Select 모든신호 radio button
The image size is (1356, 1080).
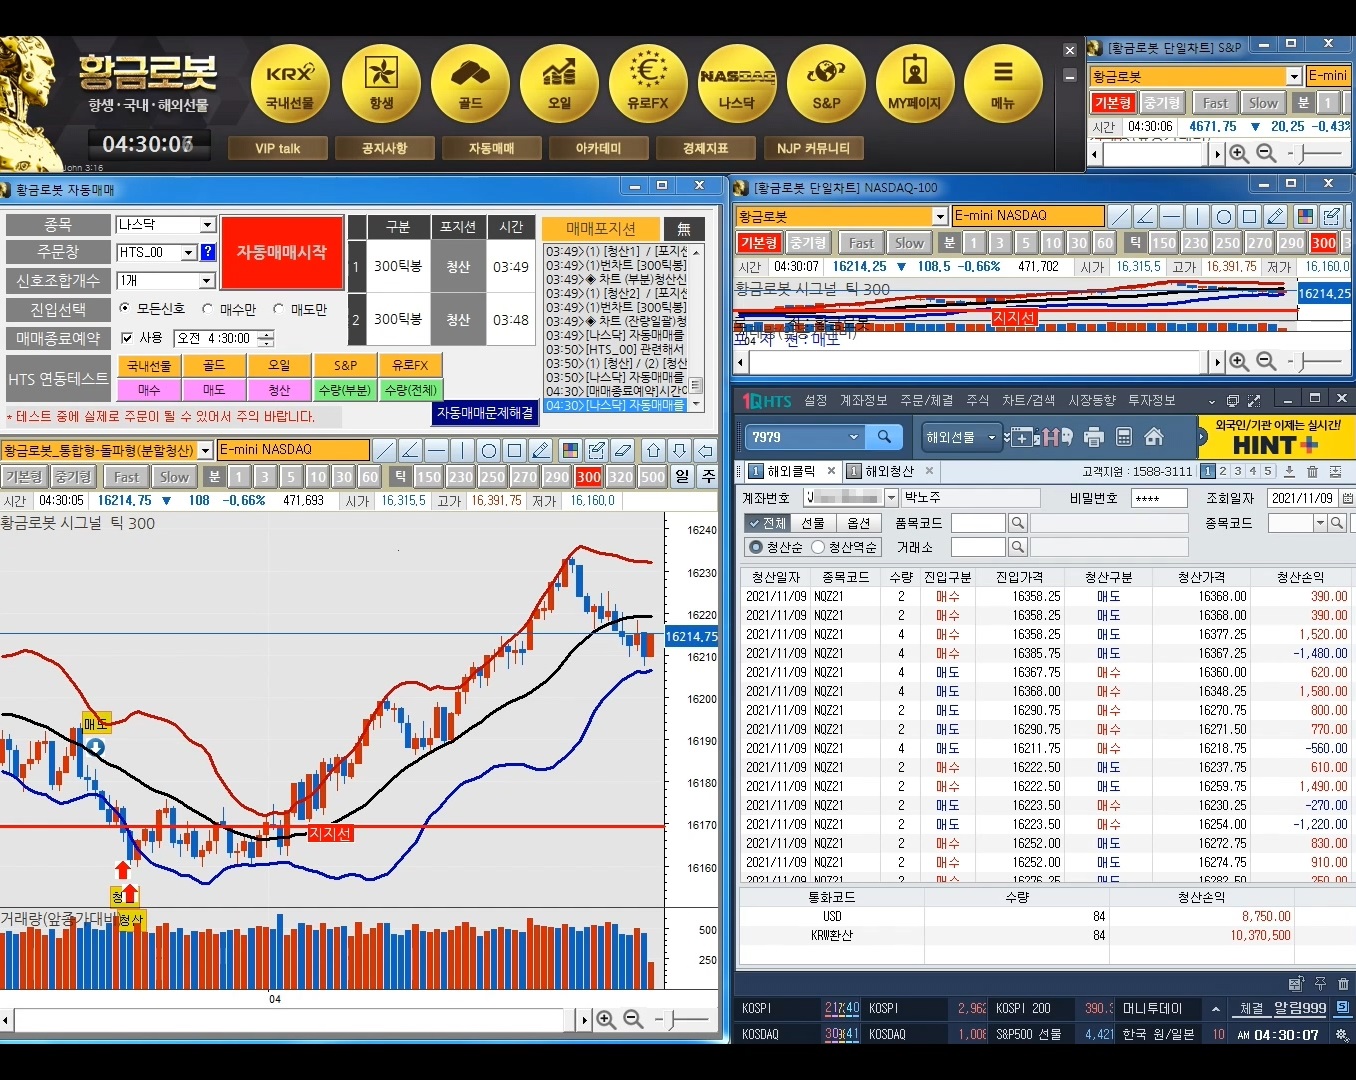tap(125, 309)
